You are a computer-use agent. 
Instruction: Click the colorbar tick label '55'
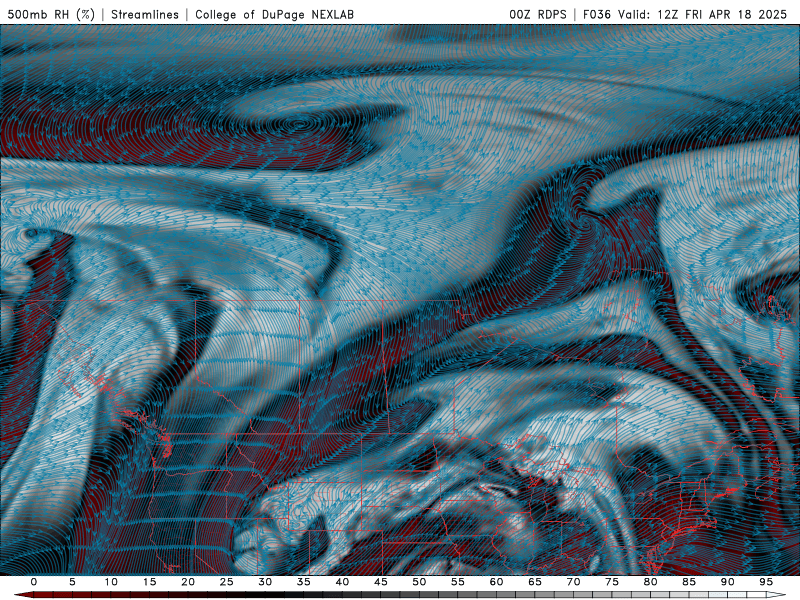tap(458, 582)
